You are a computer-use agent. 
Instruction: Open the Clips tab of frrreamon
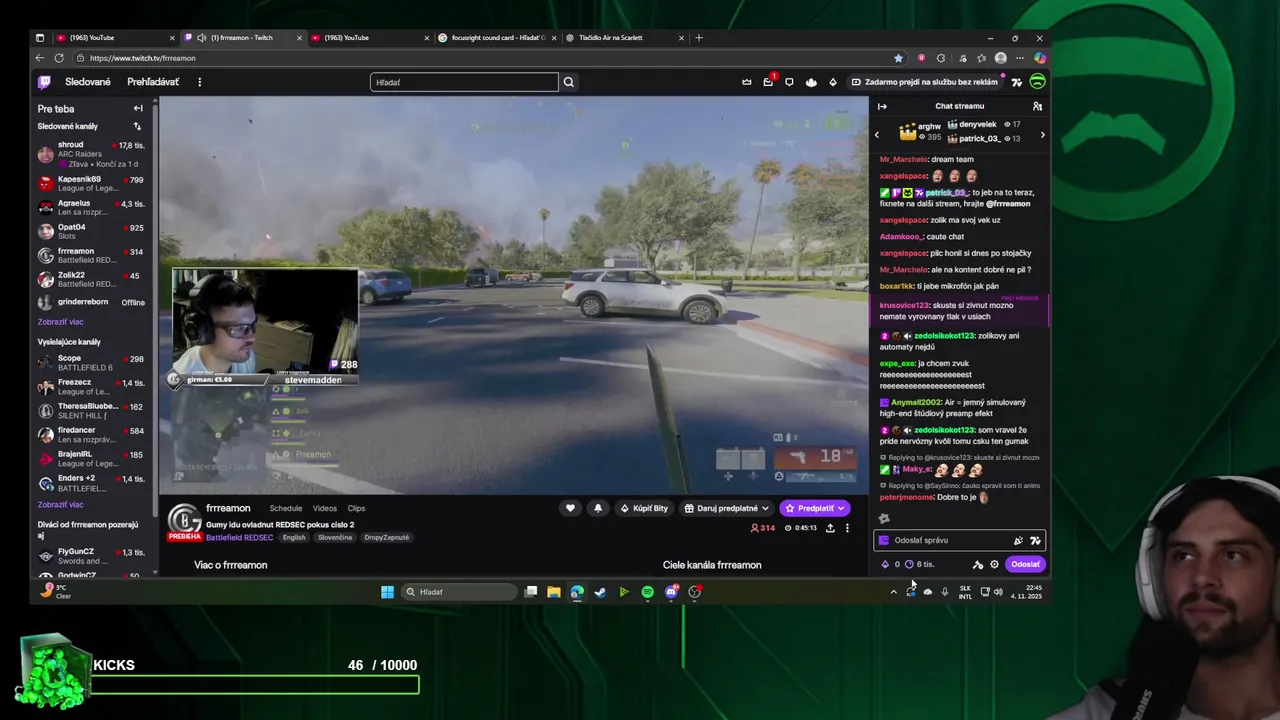point(356,508)
